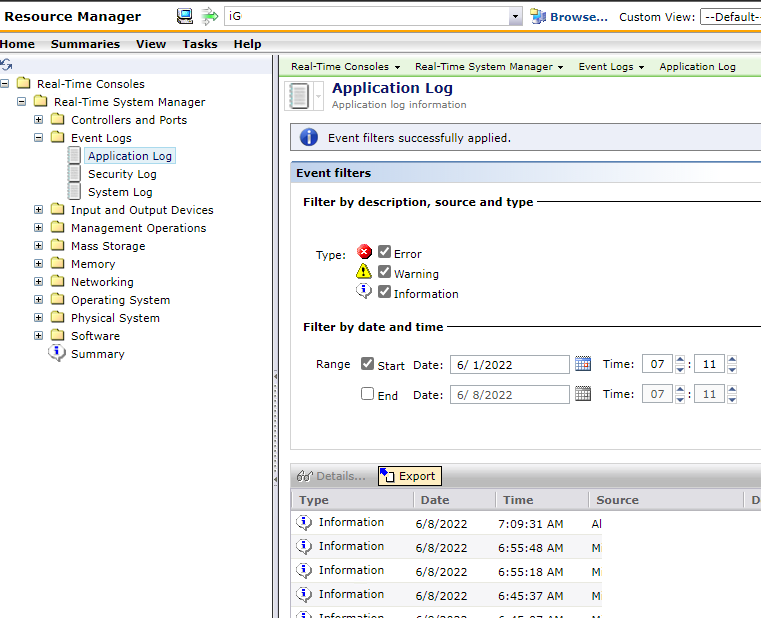
Task: Toggle the Start range checkbox
Action: 367,364
